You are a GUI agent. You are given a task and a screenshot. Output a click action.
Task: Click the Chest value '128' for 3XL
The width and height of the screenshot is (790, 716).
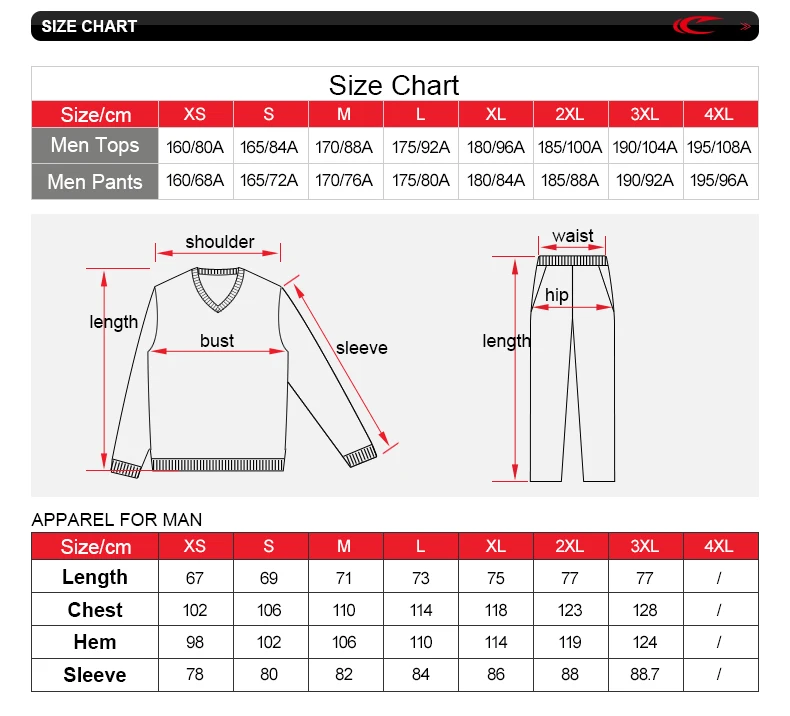(645, 610)
